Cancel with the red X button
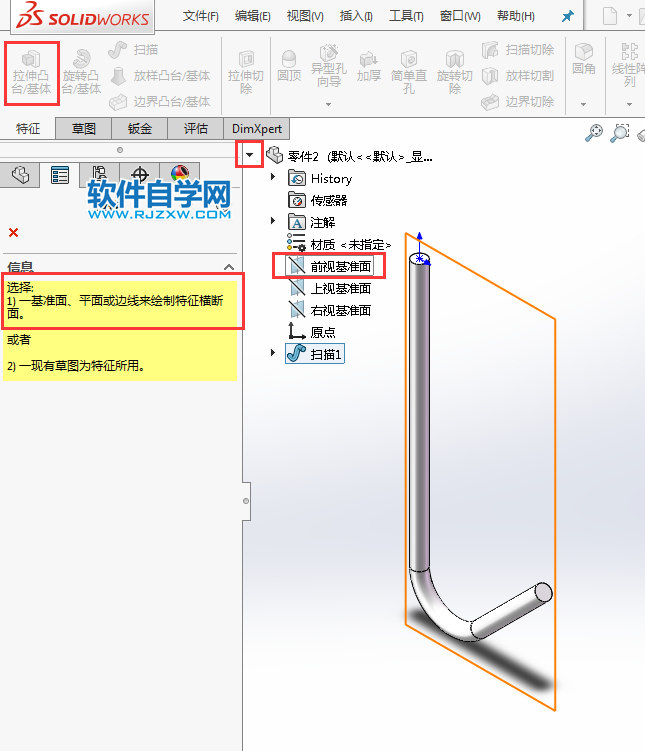645x751 pixels. pyautogui.click(x=13, y=233)
